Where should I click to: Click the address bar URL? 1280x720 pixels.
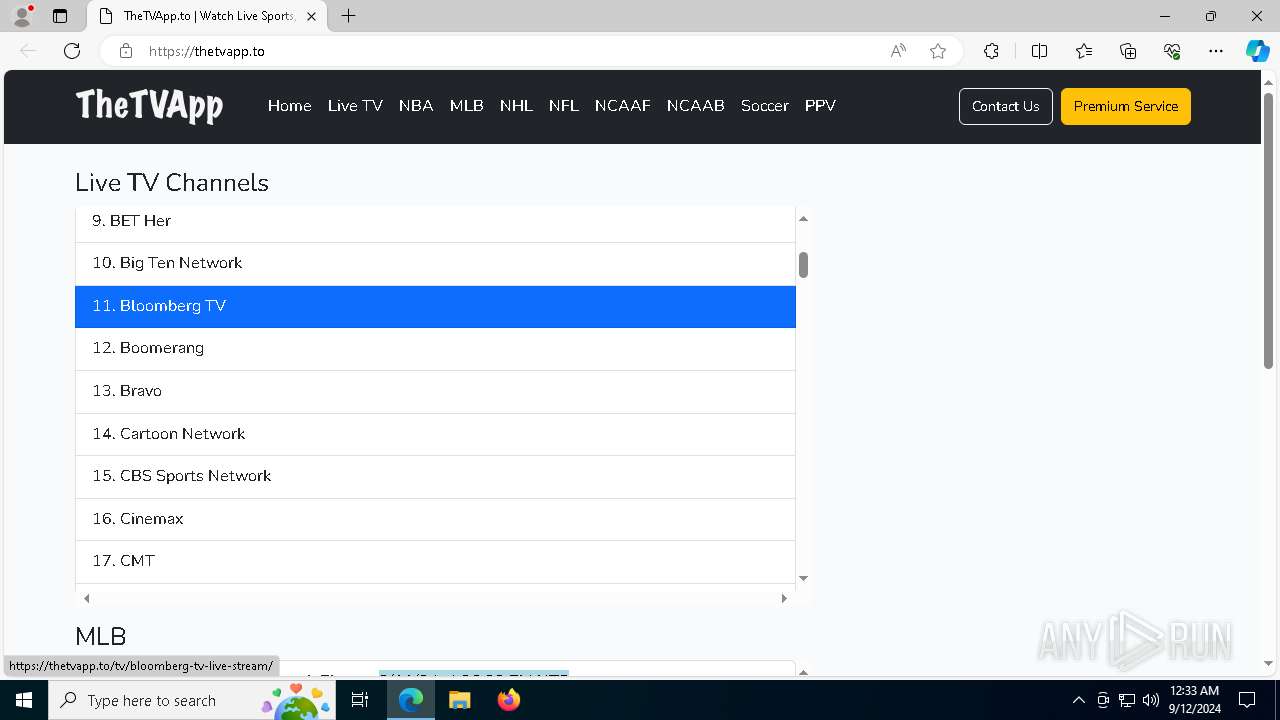point(207,51)
